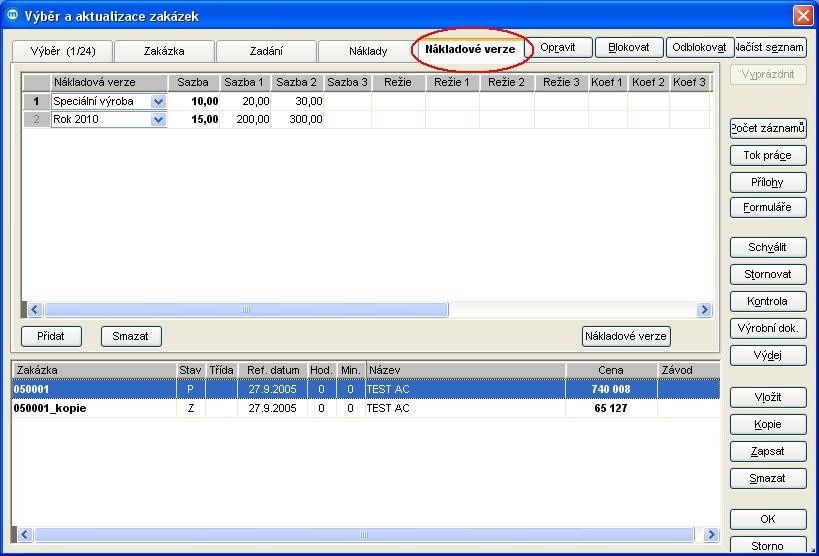
Task: Click the price 65 127 cell
Action: click(x=611, y=408)
